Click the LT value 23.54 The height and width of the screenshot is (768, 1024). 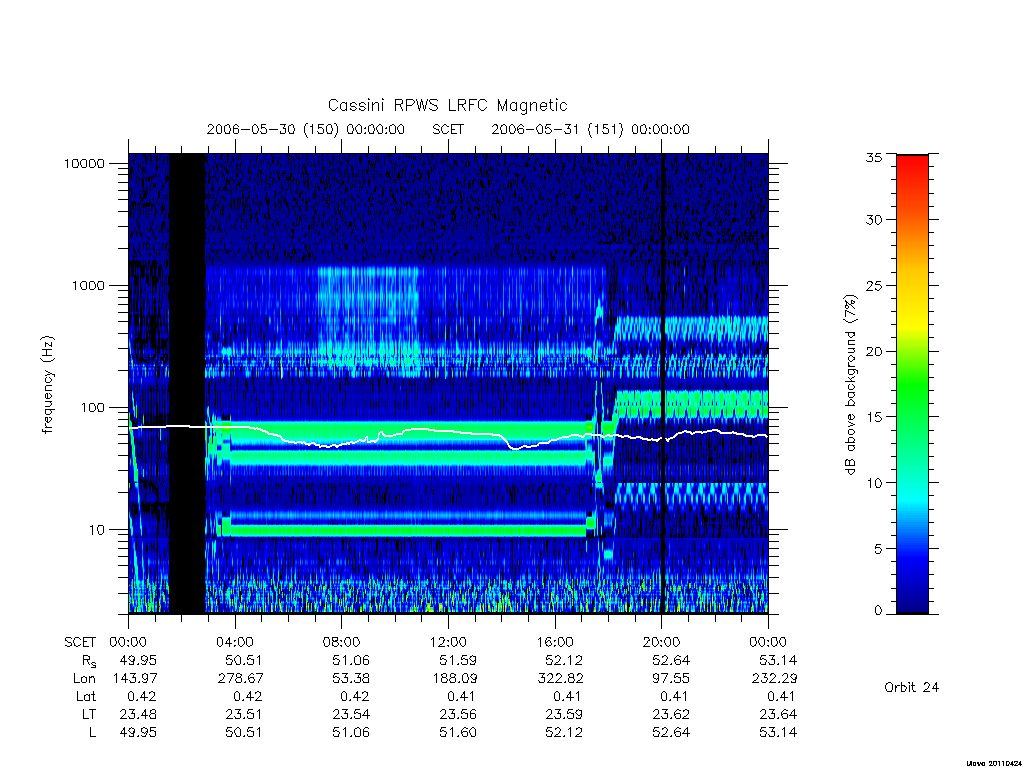[x=351, y=714]
